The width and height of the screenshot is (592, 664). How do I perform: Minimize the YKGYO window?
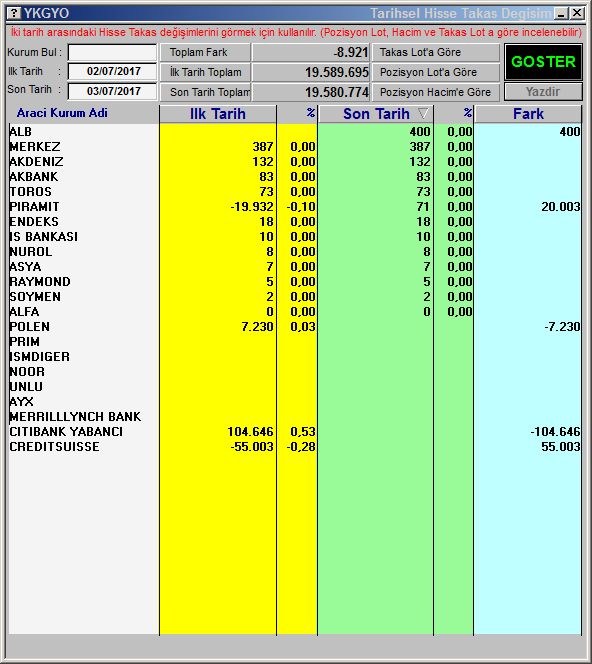[562, 14]
